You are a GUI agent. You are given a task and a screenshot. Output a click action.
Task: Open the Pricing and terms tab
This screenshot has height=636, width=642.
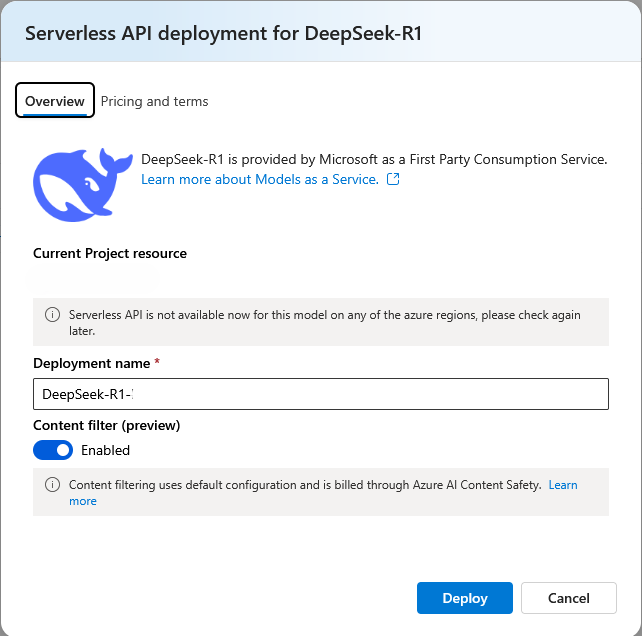point(154,101)
